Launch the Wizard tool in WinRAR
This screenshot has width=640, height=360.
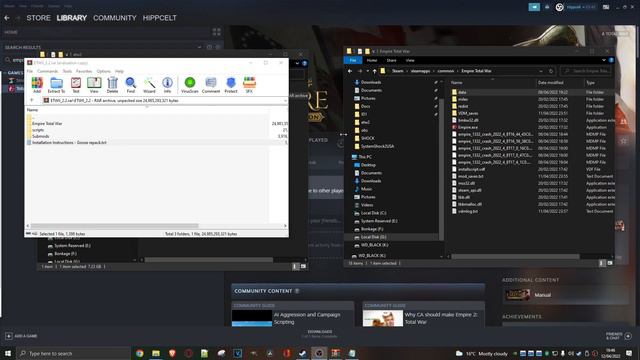pyautogui.click(x=149, y=85)
